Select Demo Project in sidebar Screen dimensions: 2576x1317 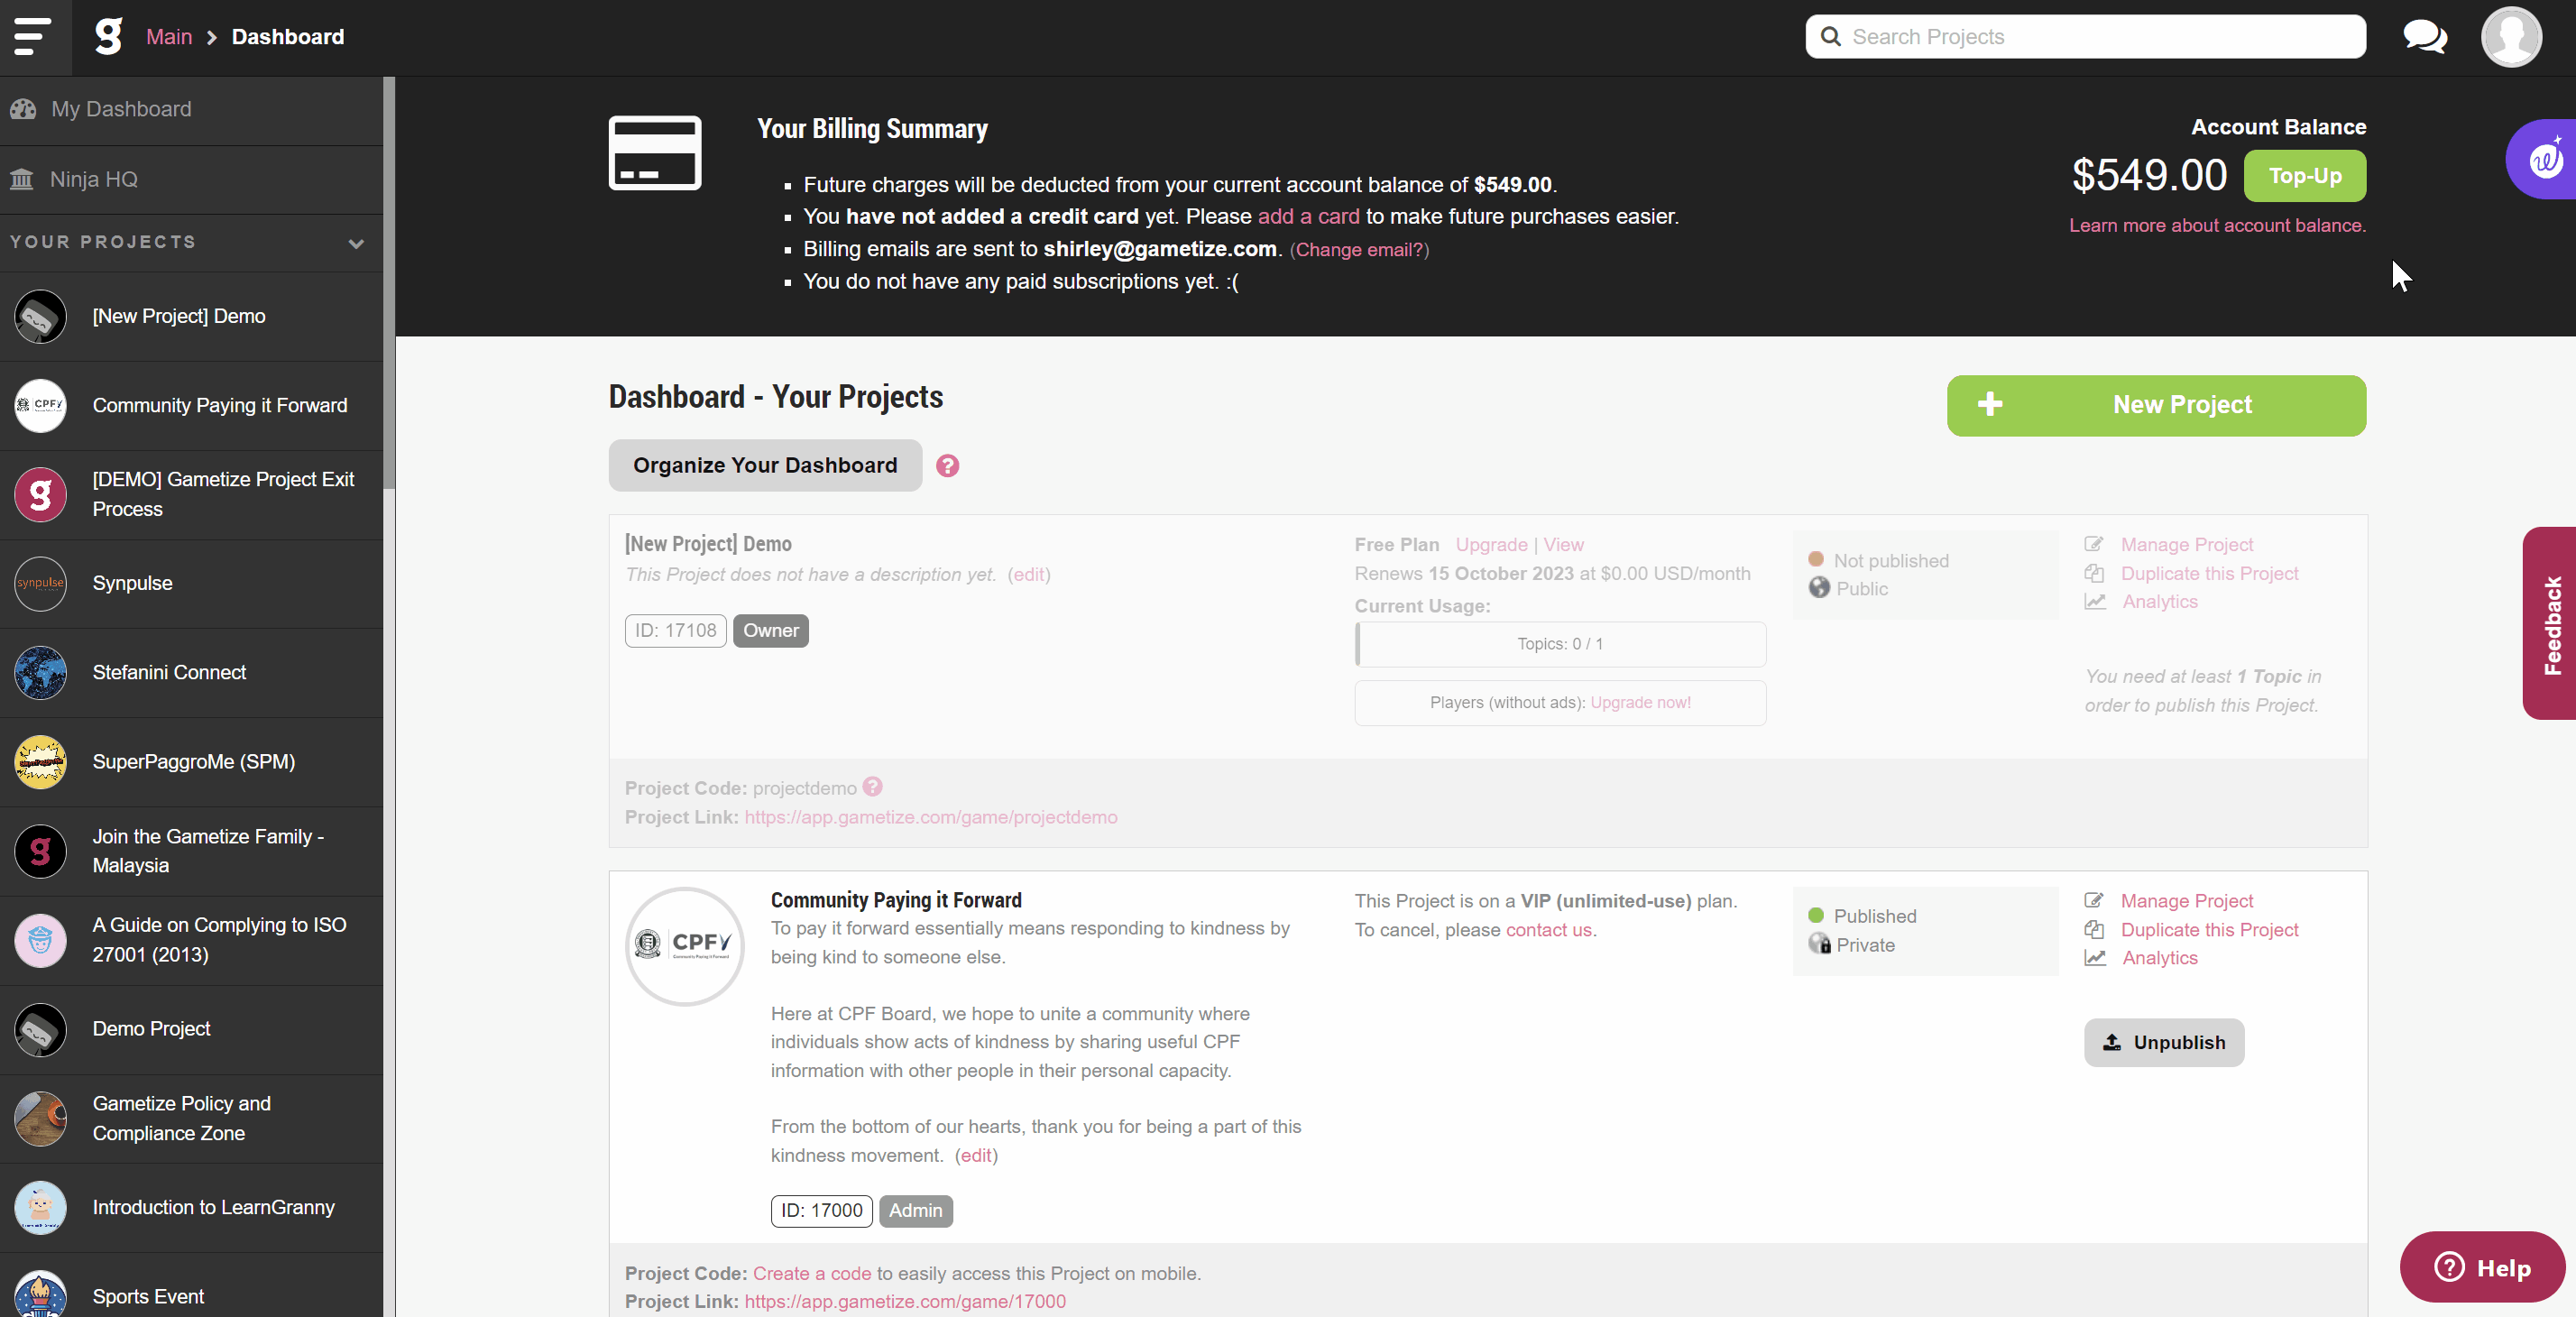[191, 1030]
